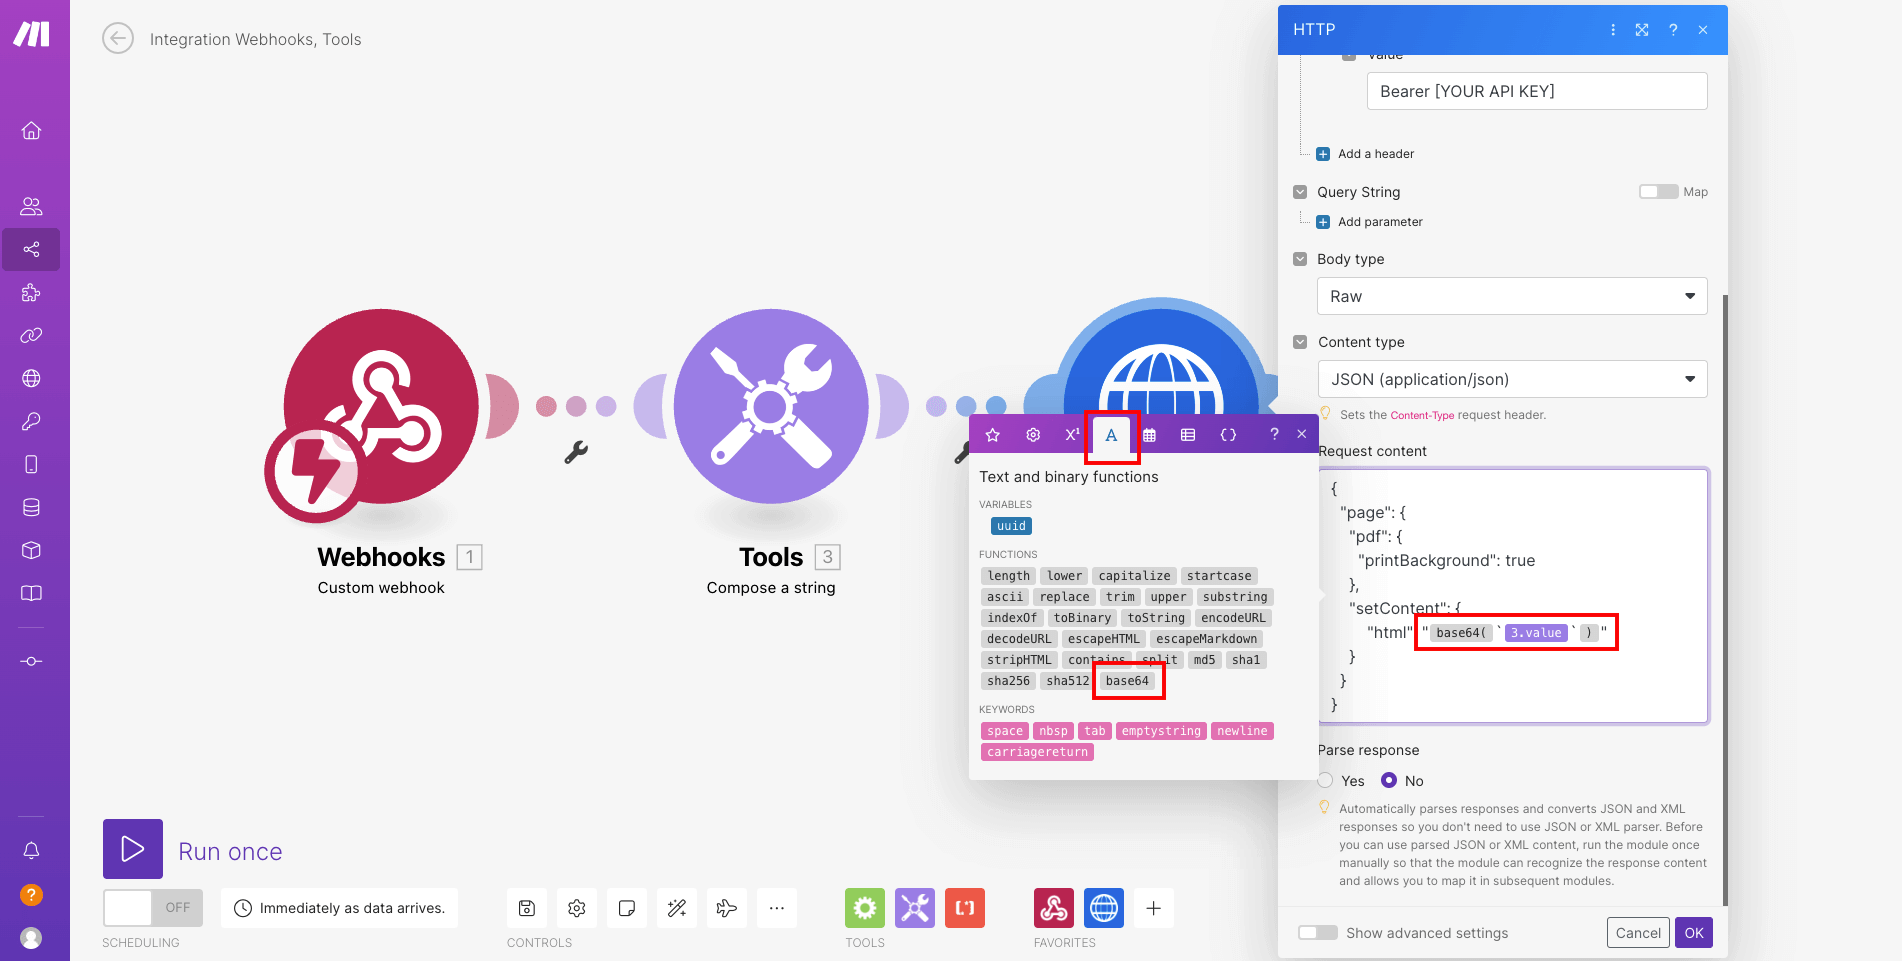The image size is (1902, 961).
Task: Click the magic wand auto-align icon
Action: coord(677,907)
